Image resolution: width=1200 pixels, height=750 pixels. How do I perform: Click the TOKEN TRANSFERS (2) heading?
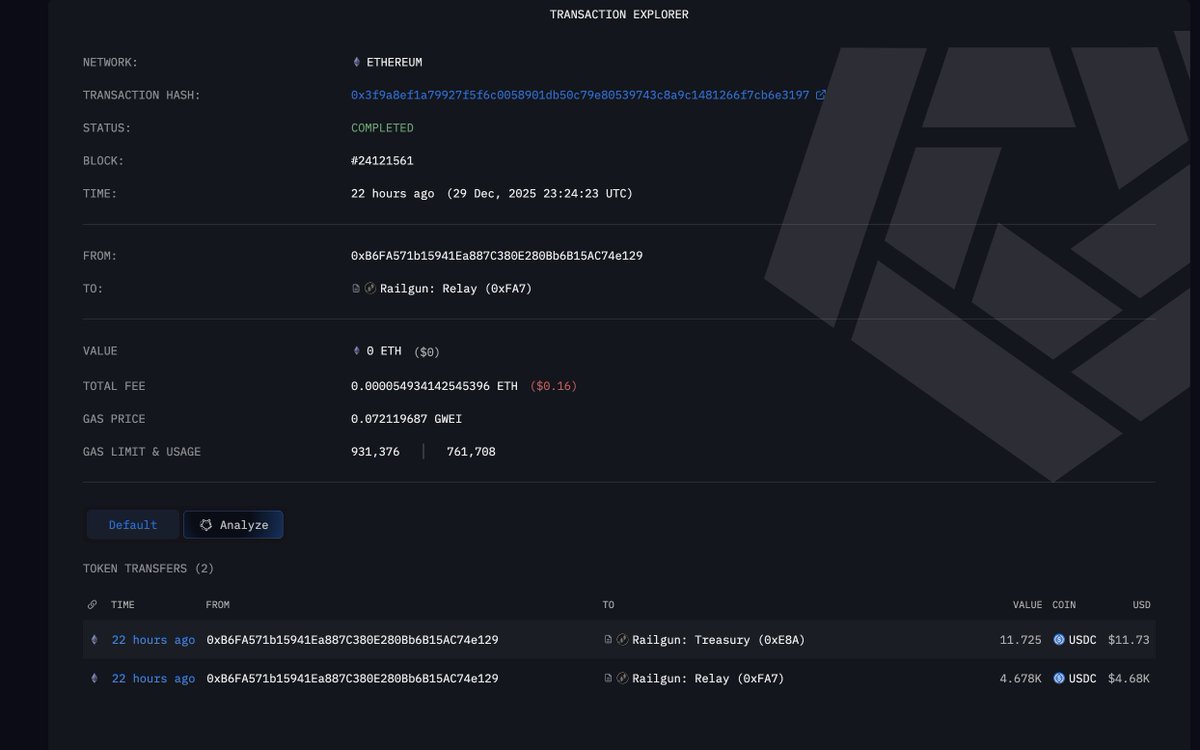(x=148, y=568)
